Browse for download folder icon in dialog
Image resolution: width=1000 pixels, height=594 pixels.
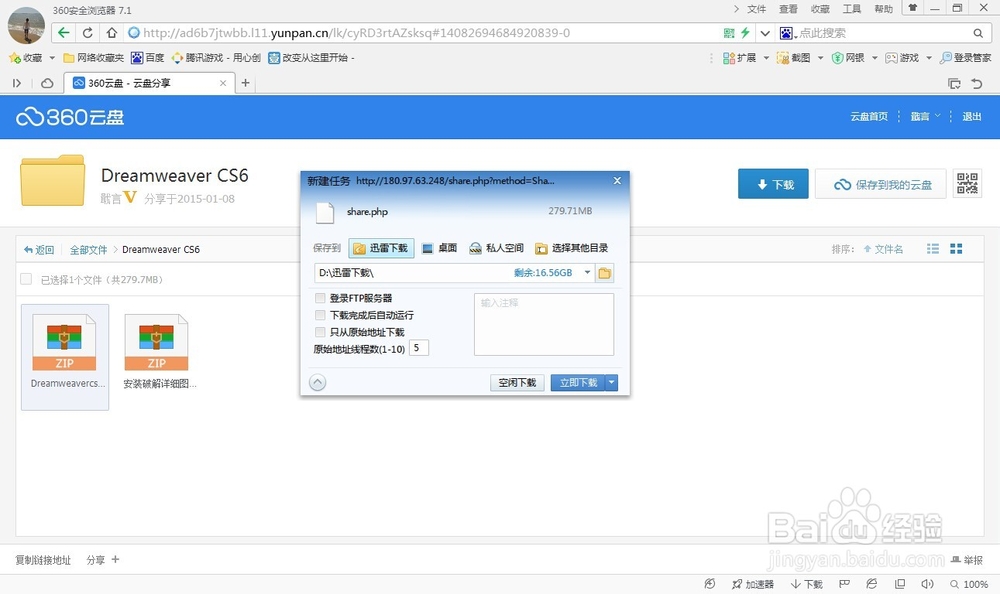(604, 273)
